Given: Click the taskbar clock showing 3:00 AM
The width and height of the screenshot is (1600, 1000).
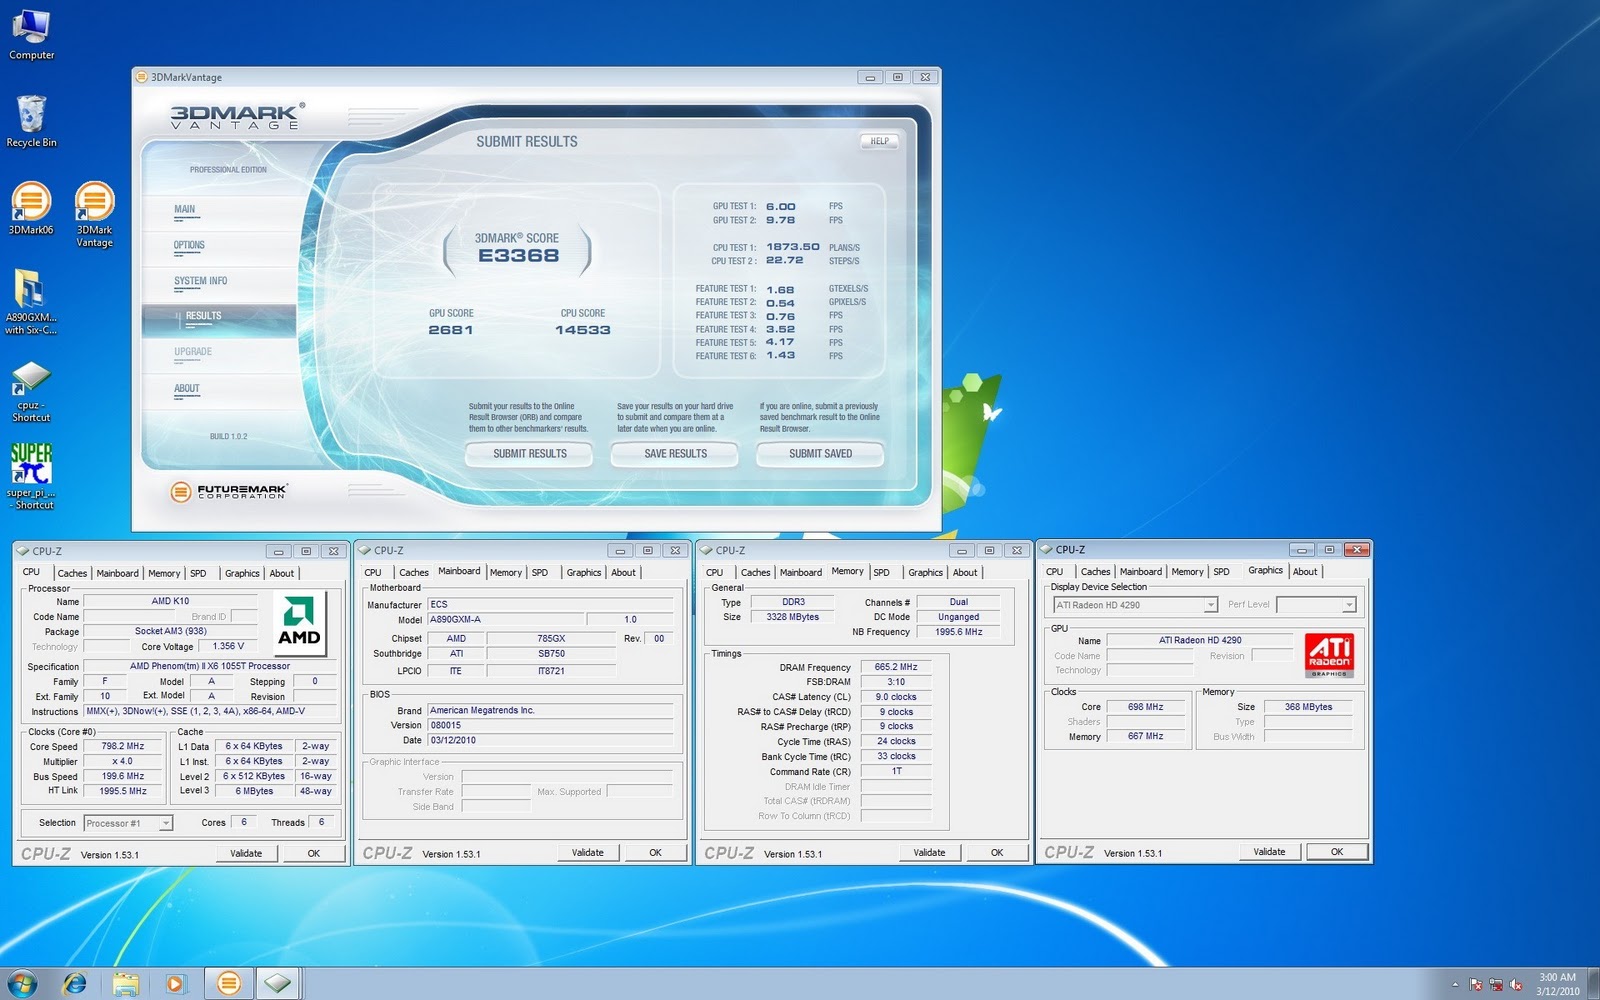Looking at the screenshot, I should tap(1557, 984).
